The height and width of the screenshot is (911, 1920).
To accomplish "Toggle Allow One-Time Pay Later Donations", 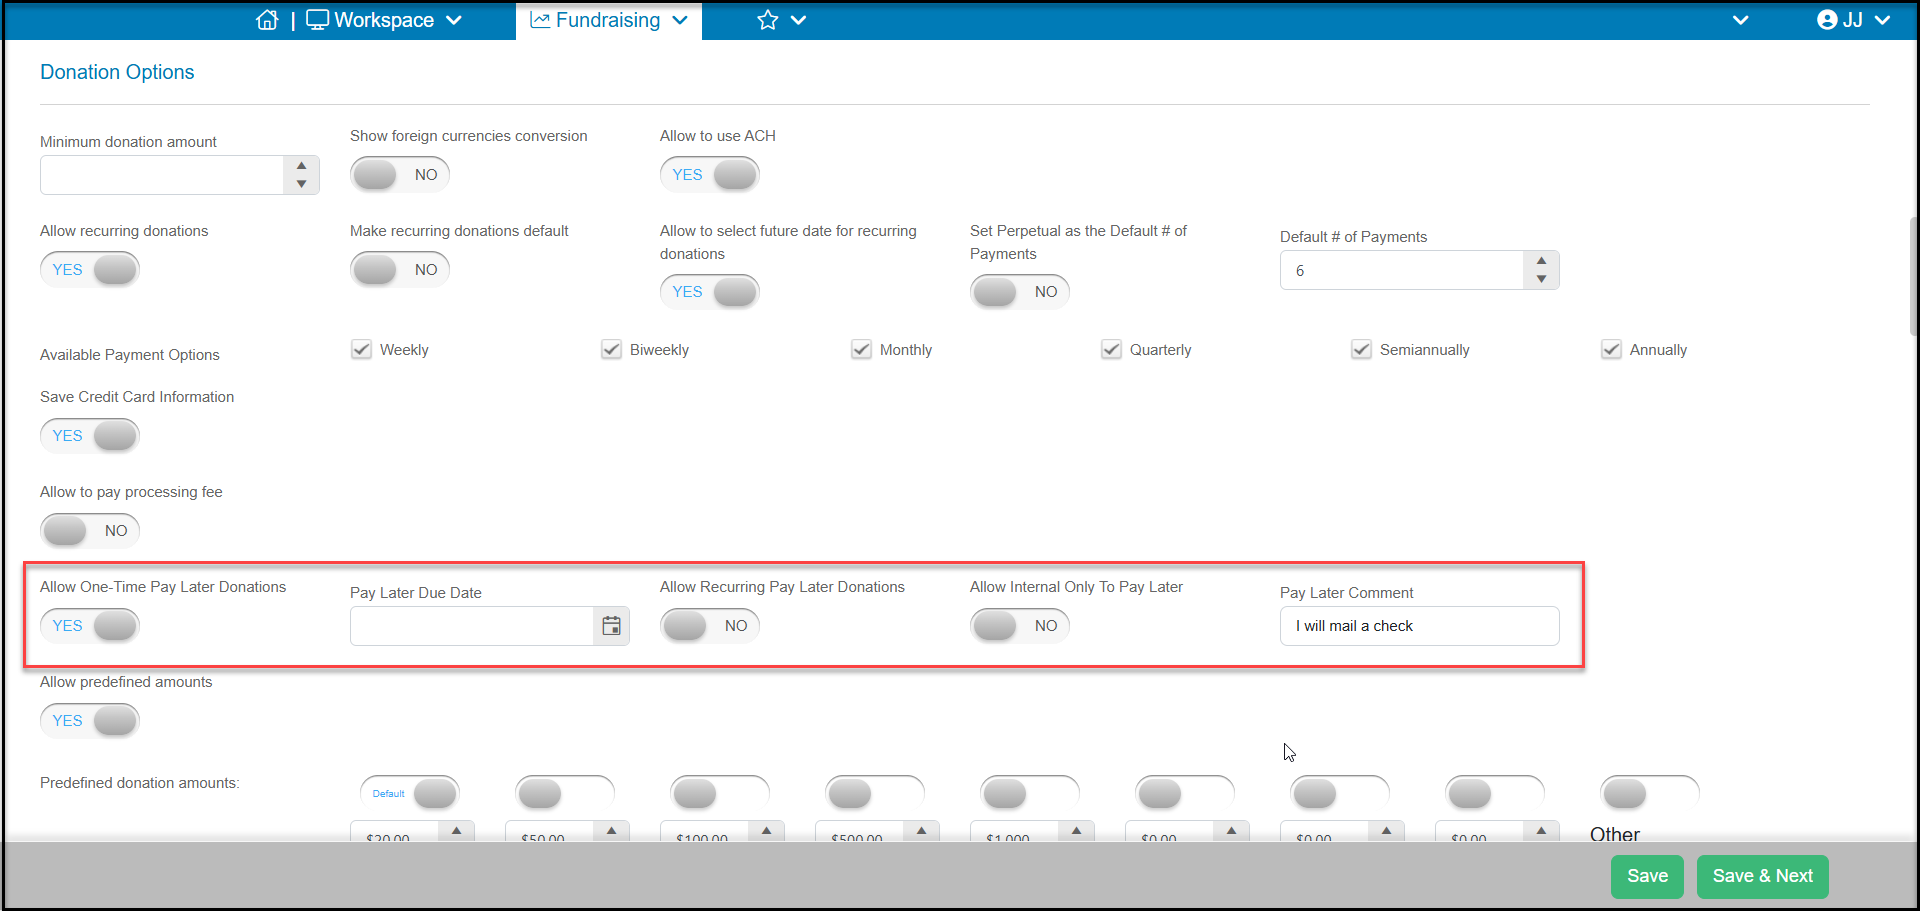I will click(90, 626).
